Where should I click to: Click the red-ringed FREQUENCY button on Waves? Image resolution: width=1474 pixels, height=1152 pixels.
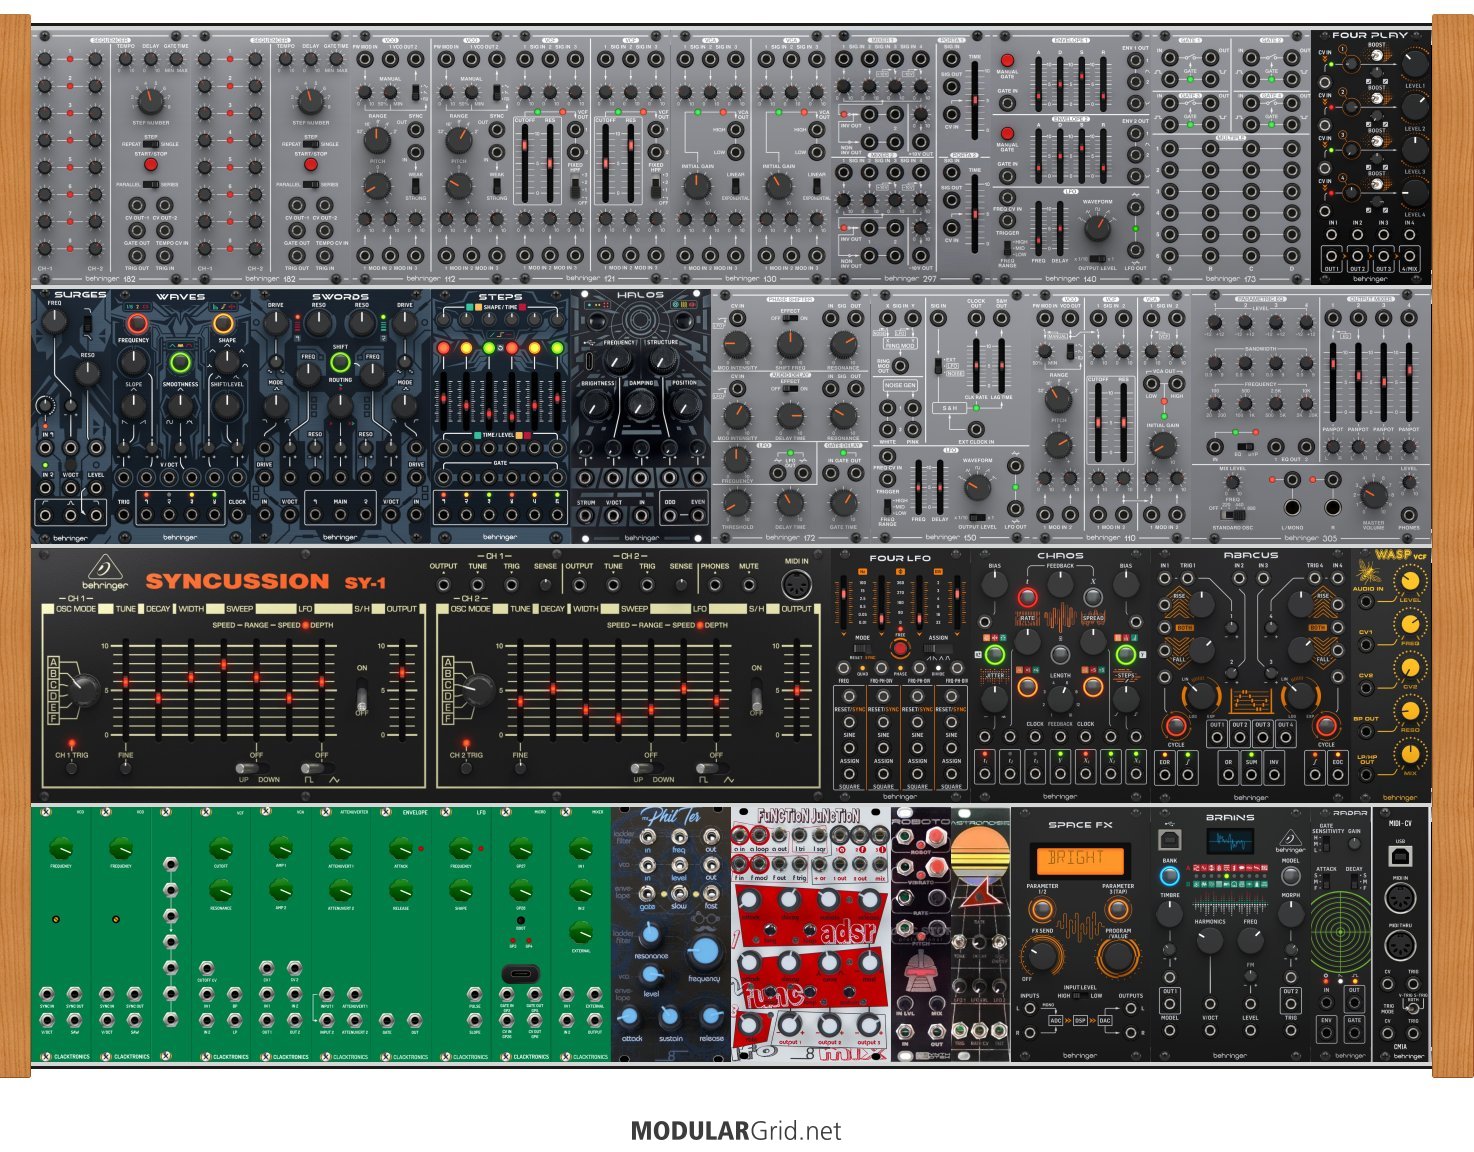click(x=136, y=324)
